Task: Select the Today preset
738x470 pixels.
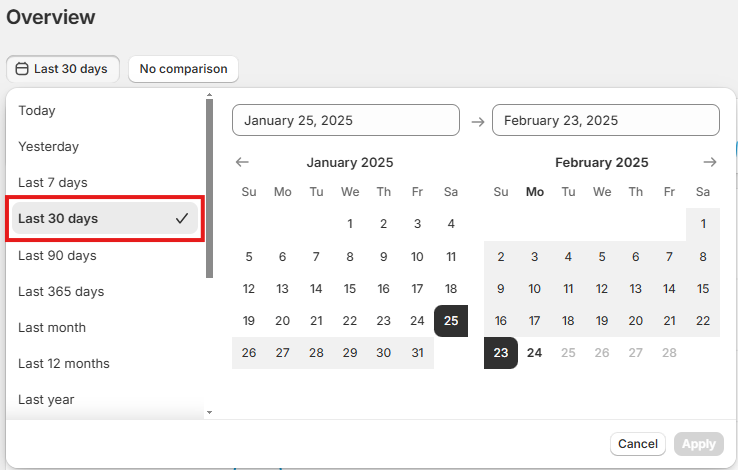Action: (x=37, y=111)
